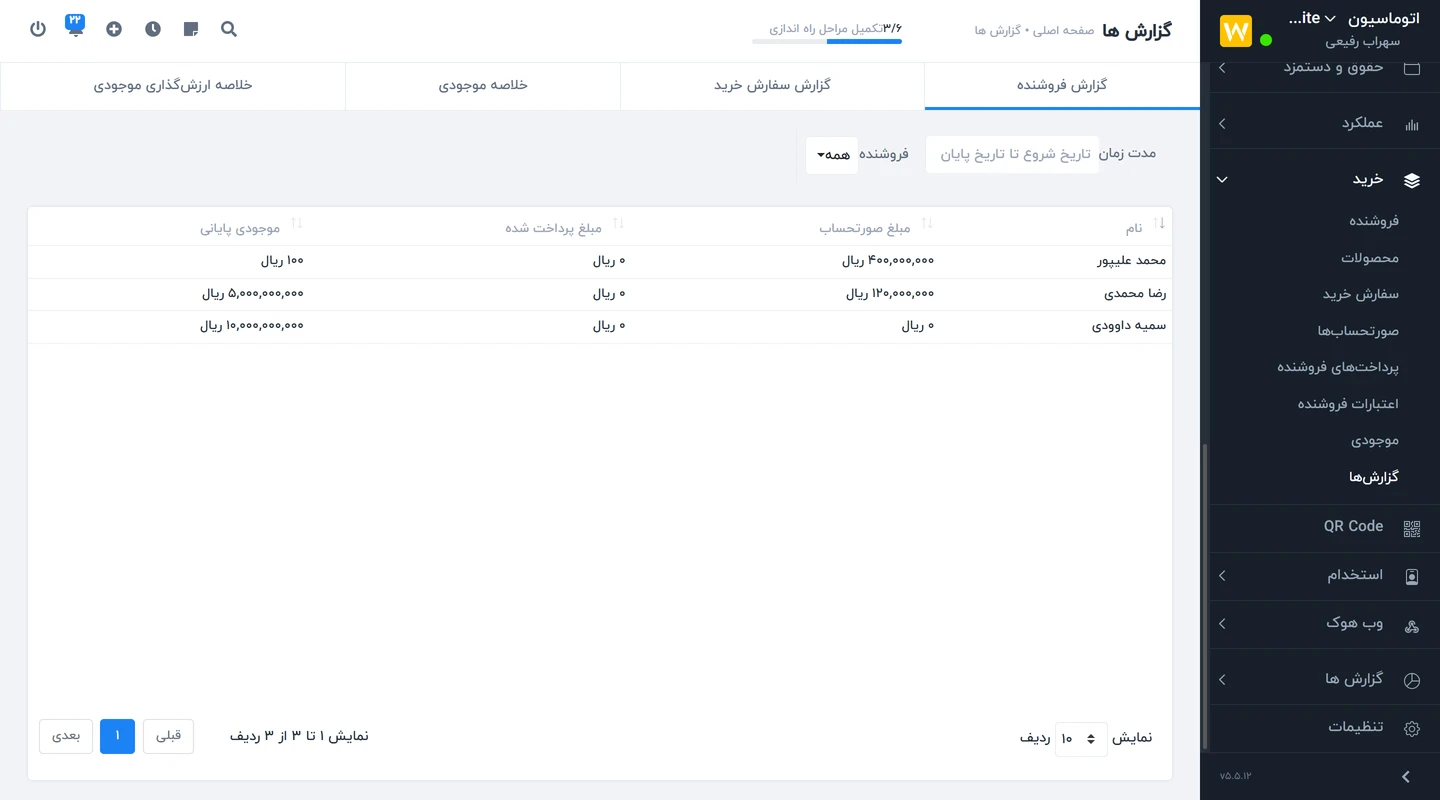1440x800 pixels.
Task: Click the قبلی pagination button
Action: pyautogui.click(x=168, y=736)
